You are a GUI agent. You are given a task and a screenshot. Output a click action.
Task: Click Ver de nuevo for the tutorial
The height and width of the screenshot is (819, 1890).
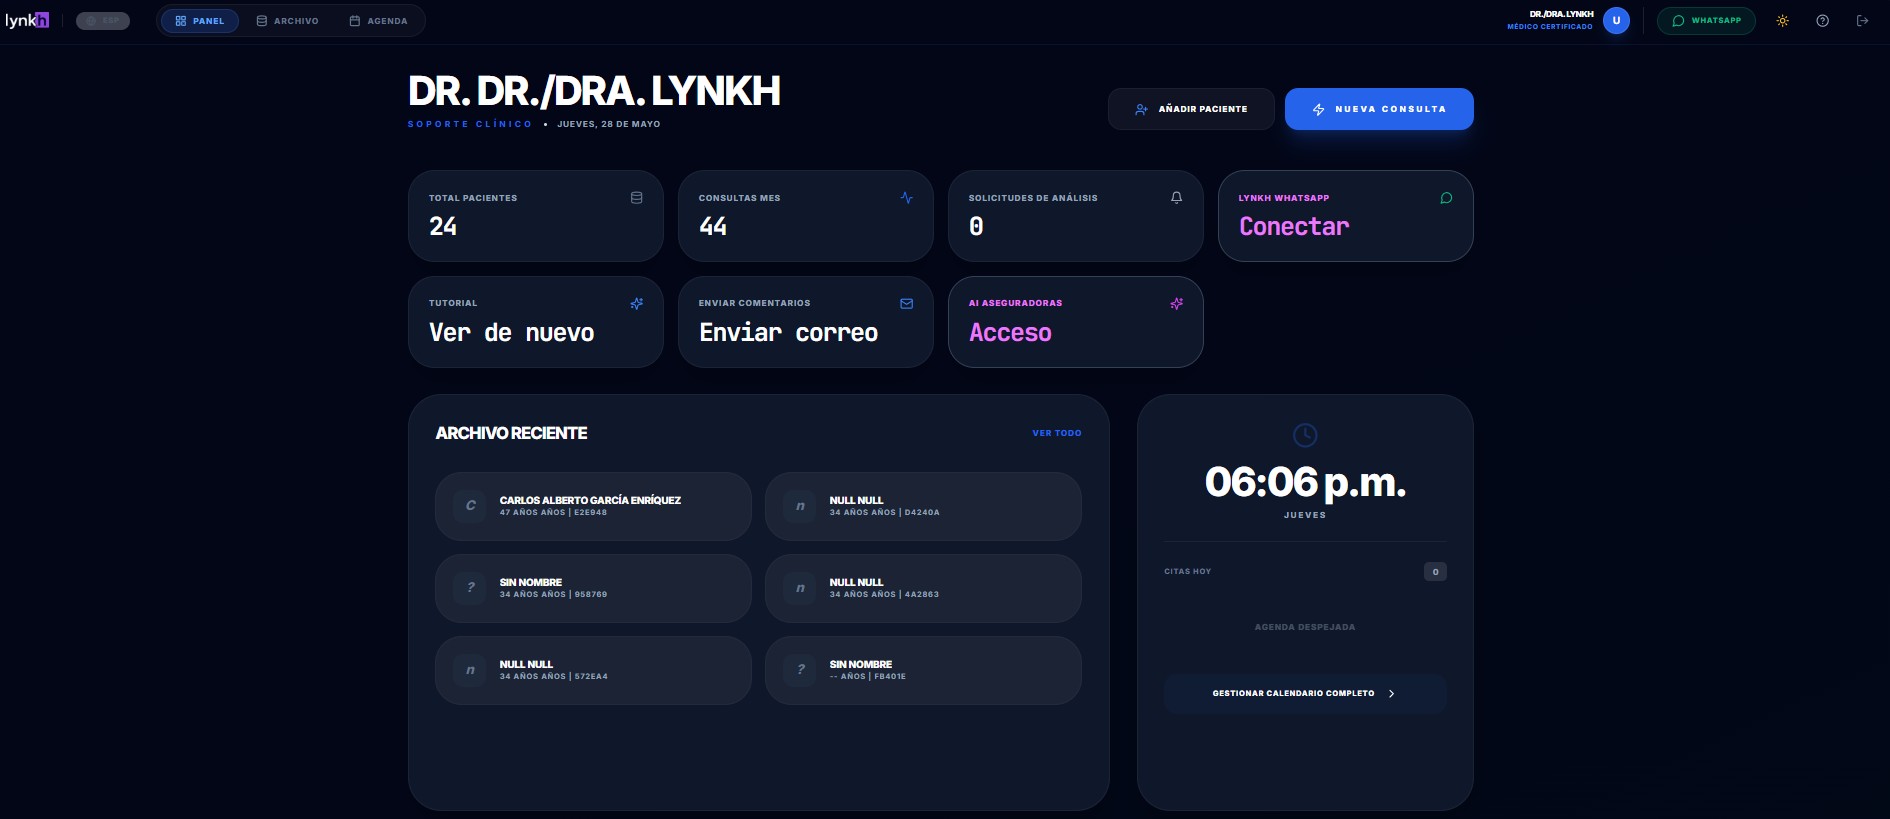click(x=512, y=333)
